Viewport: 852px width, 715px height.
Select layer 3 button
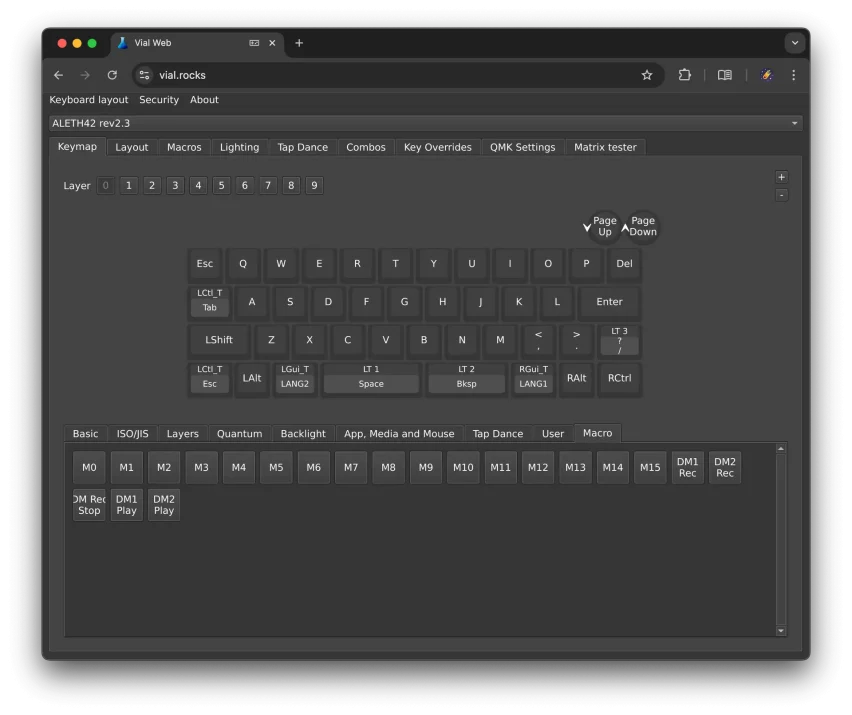tap(175, 185)
